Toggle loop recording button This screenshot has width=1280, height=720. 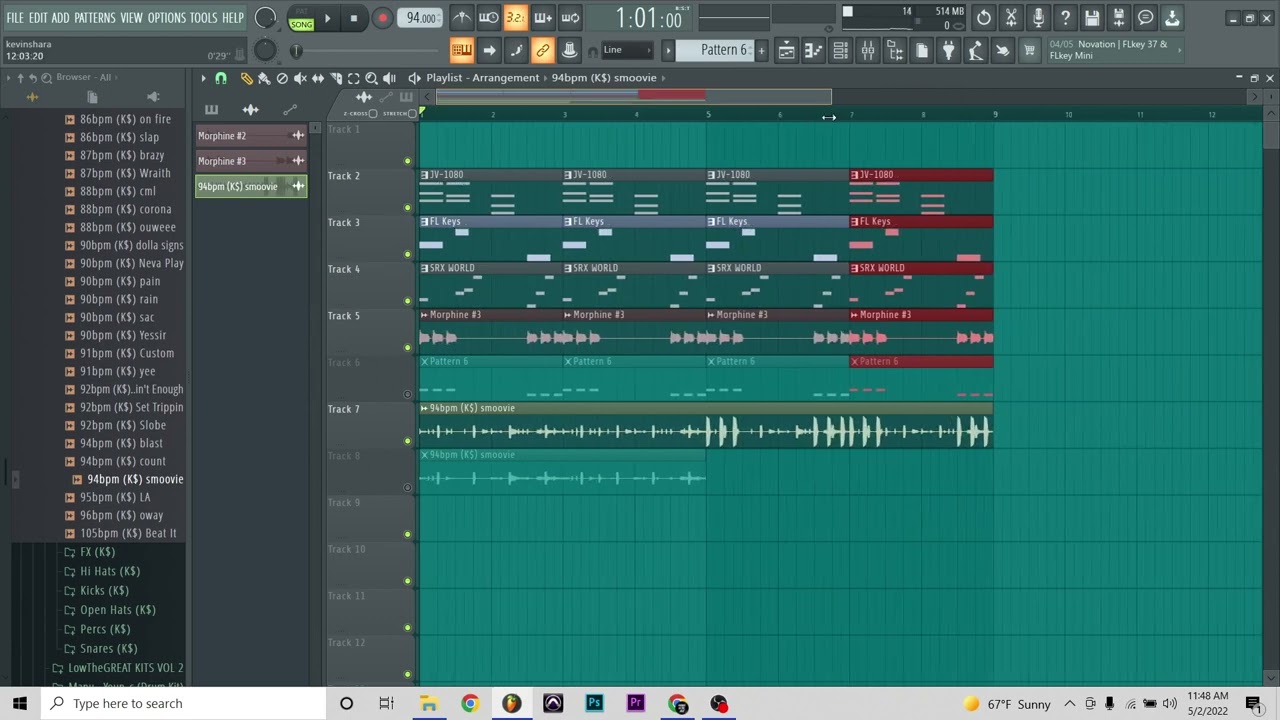(570, 17)
